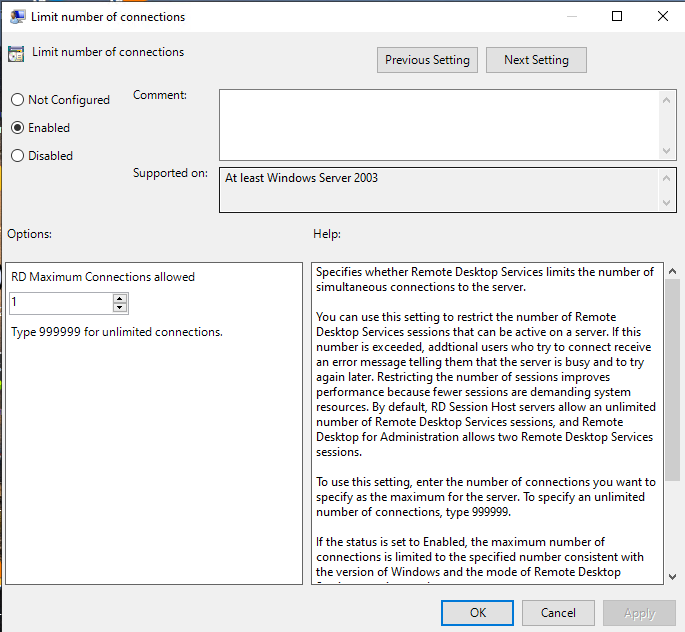Click the RD Maximum Connections number field
Viewport: 685px width, 632px height.
point(60,303)
